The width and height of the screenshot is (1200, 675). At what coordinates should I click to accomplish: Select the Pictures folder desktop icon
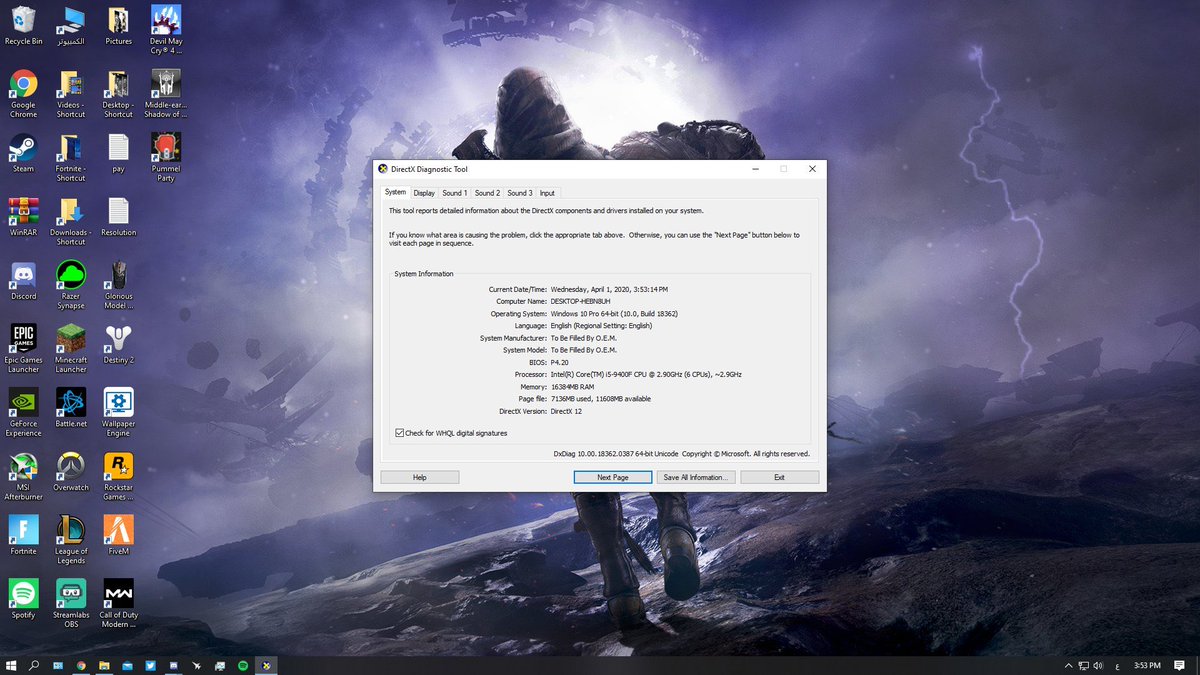(x=118, y=27)
